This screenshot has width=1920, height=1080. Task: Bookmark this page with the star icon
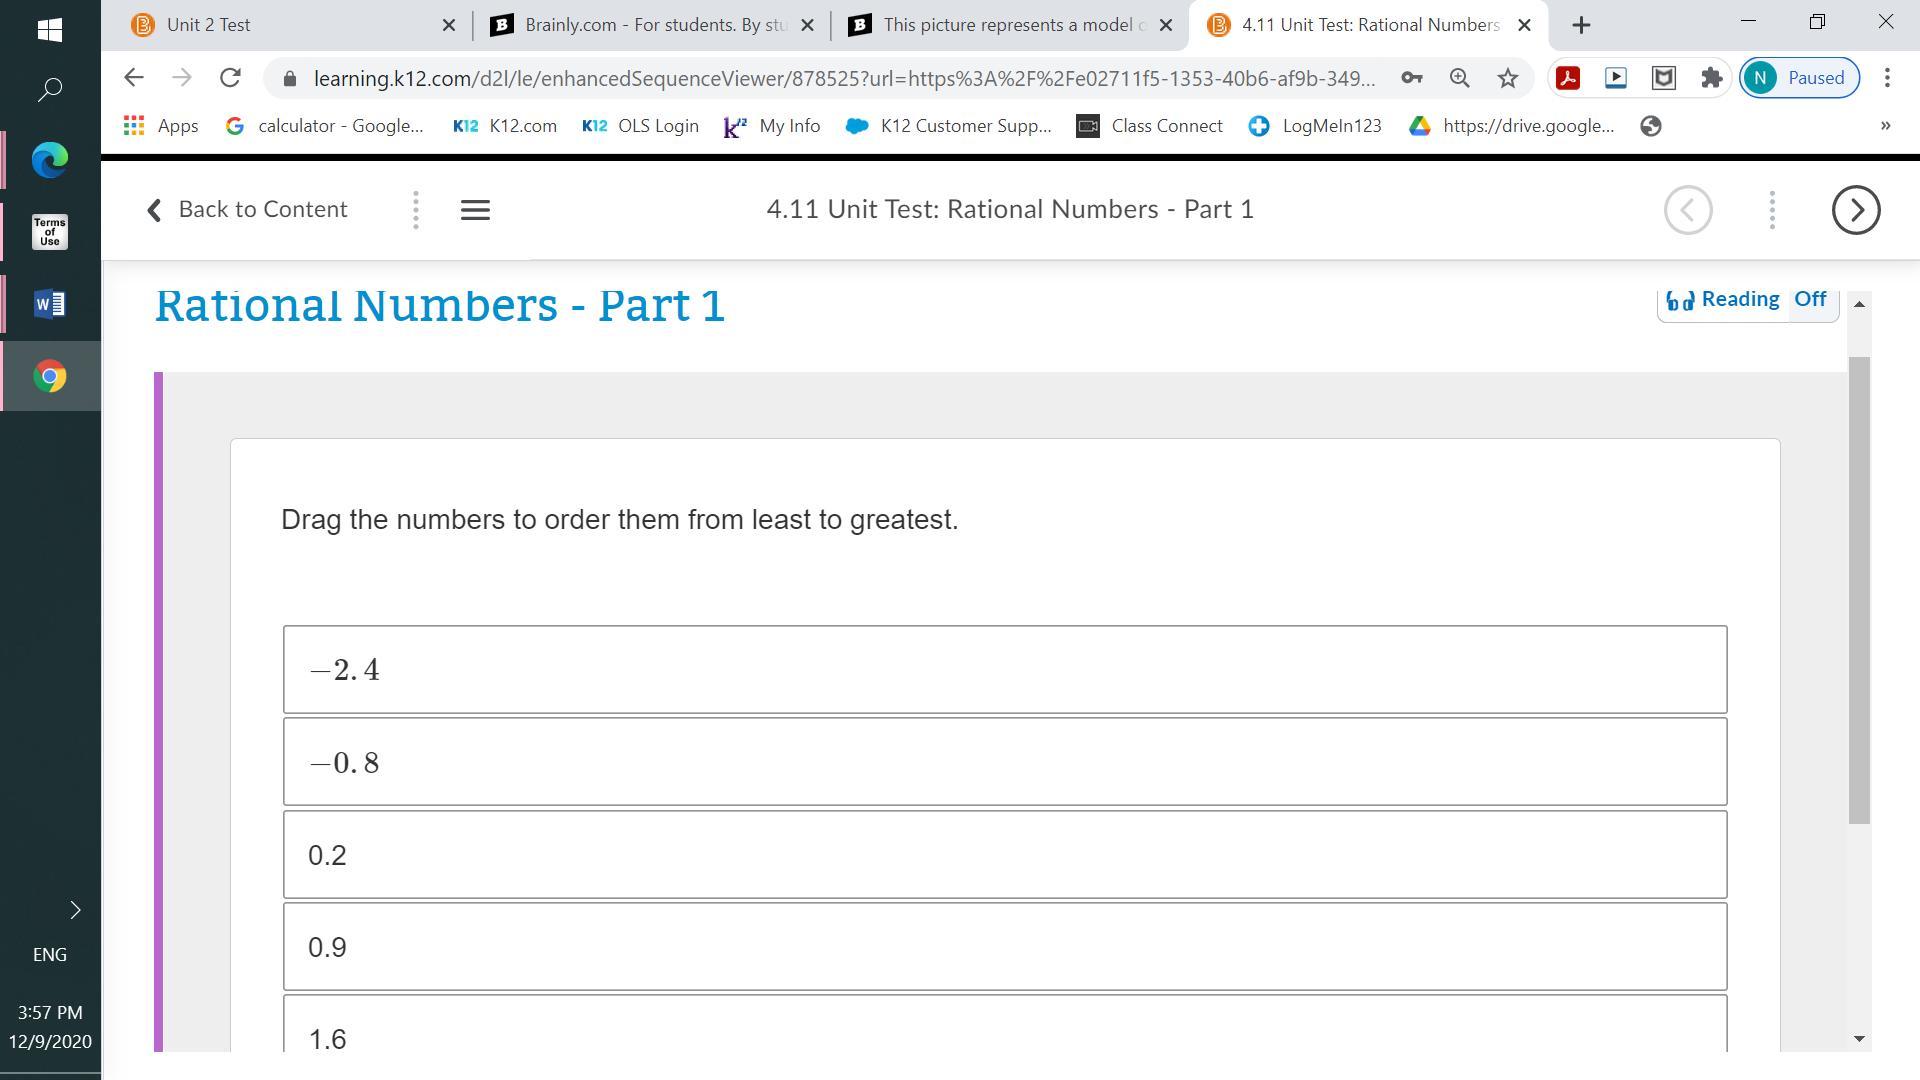[x=1507, y=78]
